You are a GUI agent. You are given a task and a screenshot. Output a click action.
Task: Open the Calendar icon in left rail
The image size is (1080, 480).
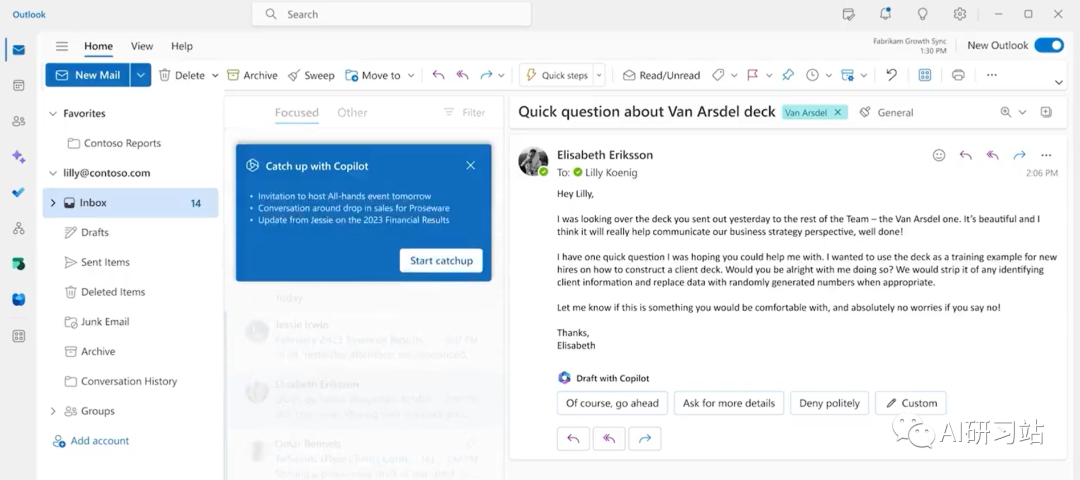(x=19, y=85)
